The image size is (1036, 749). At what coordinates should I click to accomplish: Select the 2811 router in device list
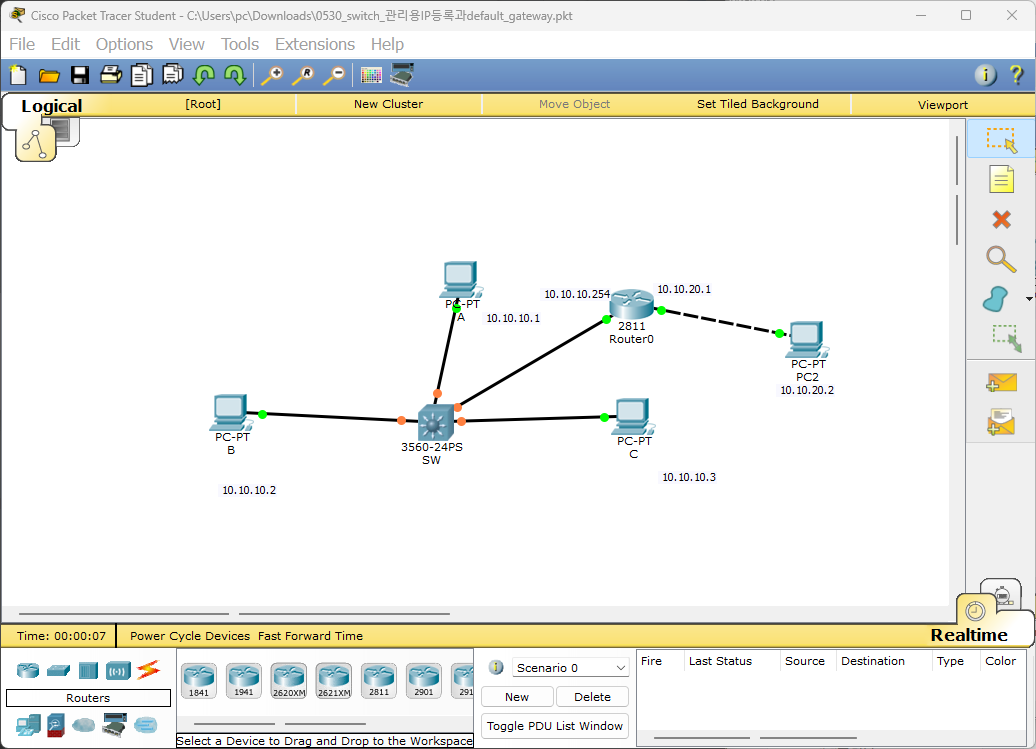coord(379,681)
